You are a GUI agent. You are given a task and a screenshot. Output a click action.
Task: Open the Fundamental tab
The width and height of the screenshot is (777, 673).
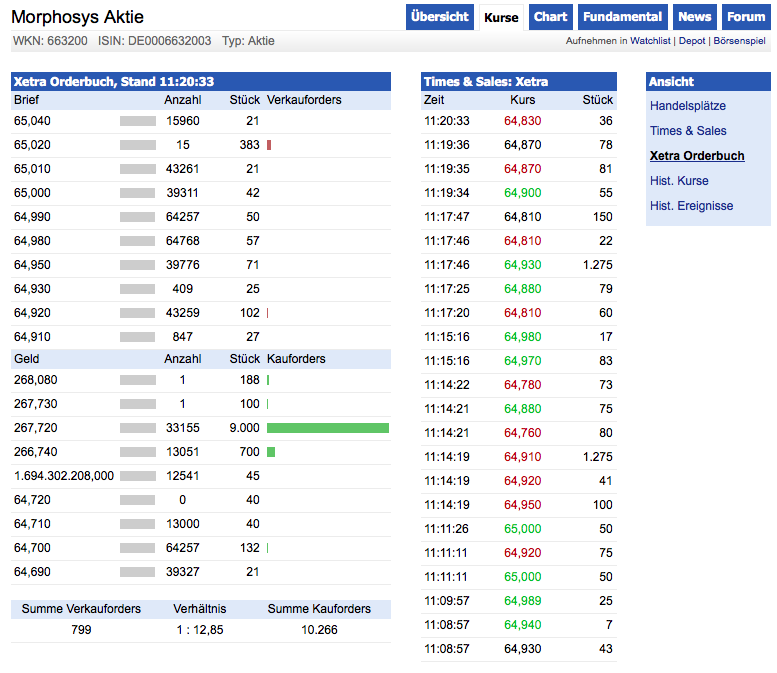[622, 17]
